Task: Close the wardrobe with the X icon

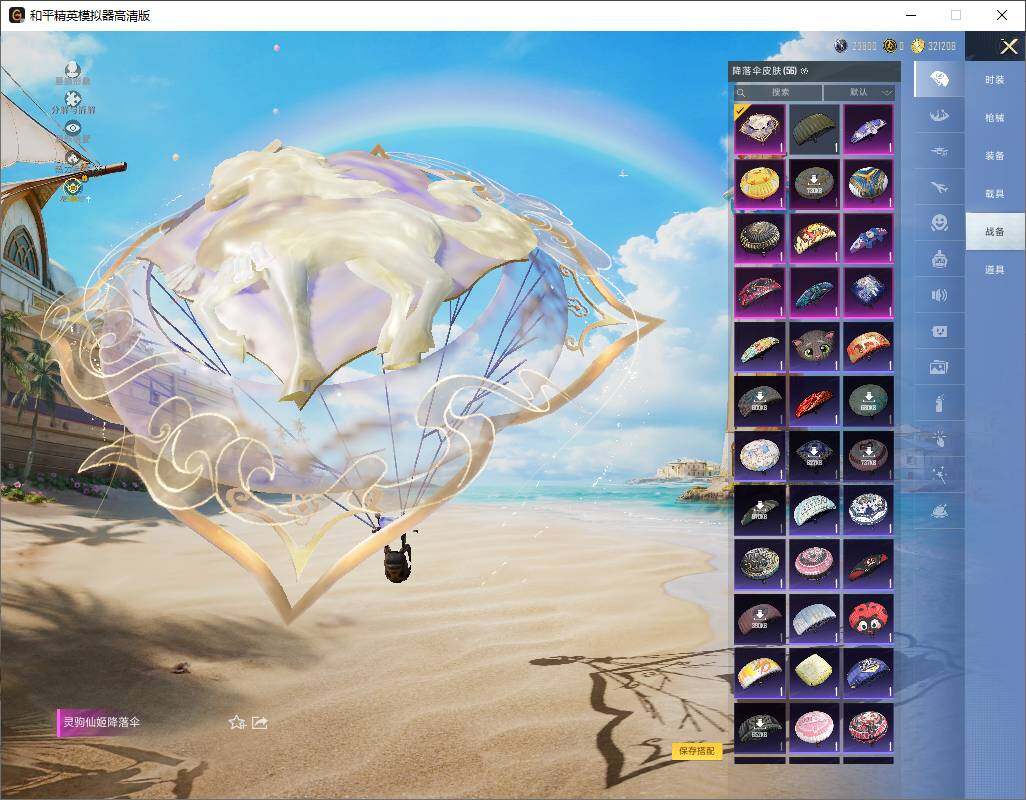Action: point(1008,46)
